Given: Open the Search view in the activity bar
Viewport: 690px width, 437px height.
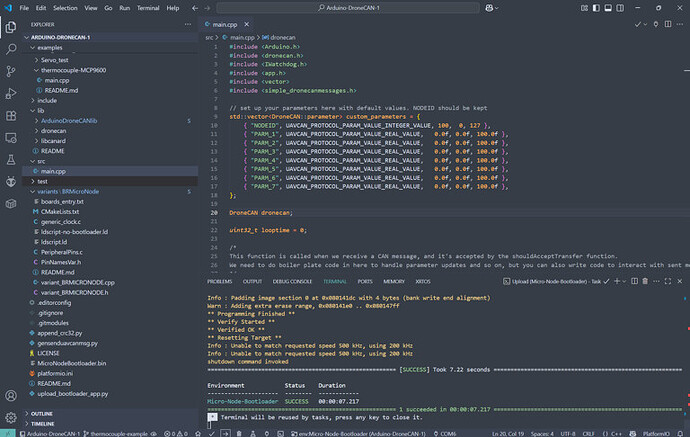Looking at the screenshot, I should (11, 49).
